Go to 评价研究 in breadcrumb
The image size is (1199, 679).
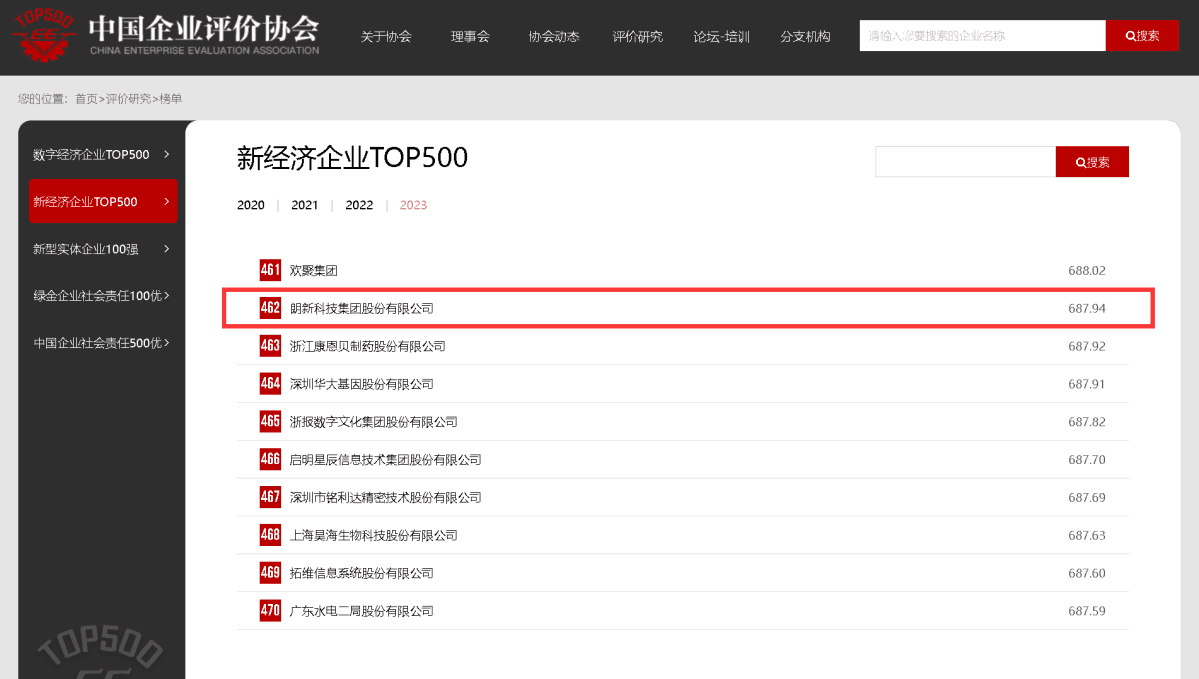[128, 99]
